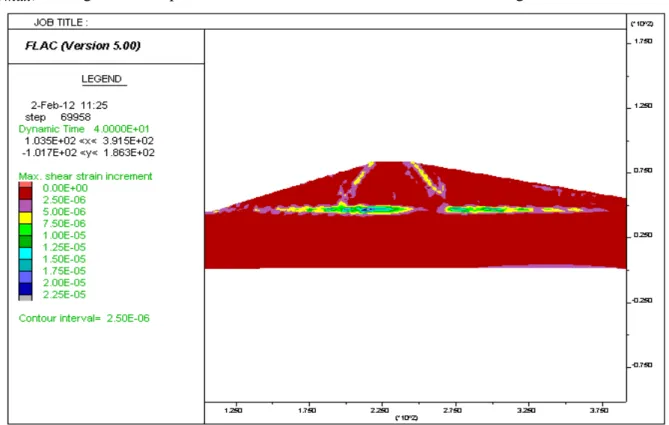Viewport: 669px width, 425px height.
Task: Click the grey swatch at legend scale bottom
Action: click(25, 298)
